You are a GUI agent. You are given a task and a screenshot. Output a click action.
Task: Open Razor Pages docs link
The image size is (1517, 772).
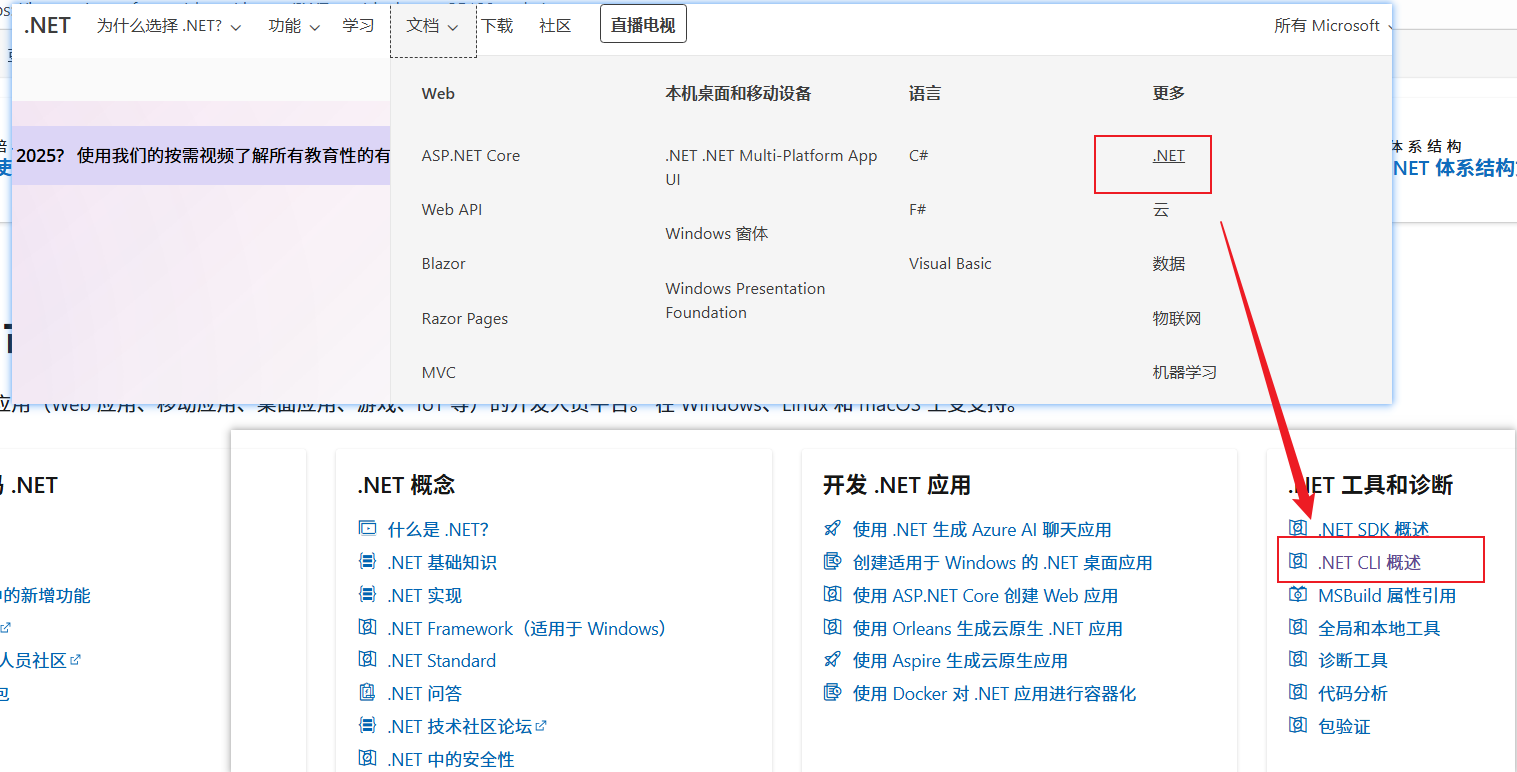(465, 319)
